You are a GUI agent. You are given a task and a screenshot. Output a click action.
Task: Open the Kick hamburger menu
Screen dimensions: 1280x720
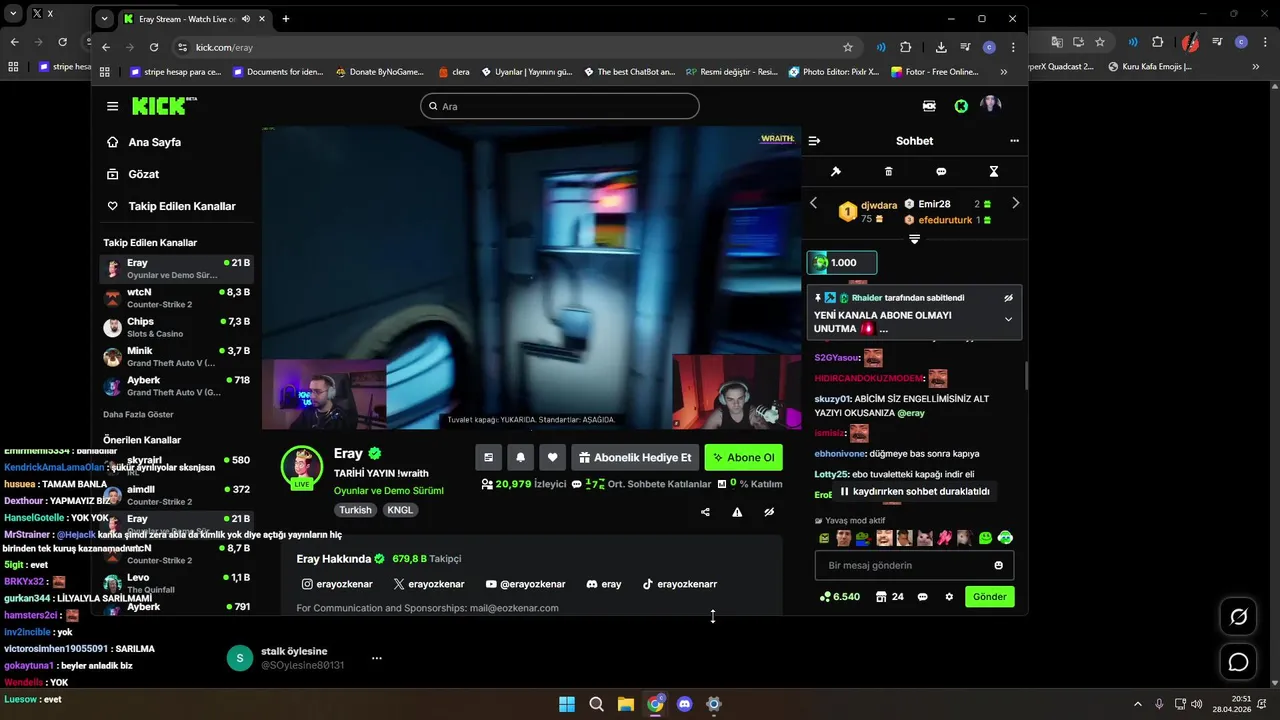(112, 106)
